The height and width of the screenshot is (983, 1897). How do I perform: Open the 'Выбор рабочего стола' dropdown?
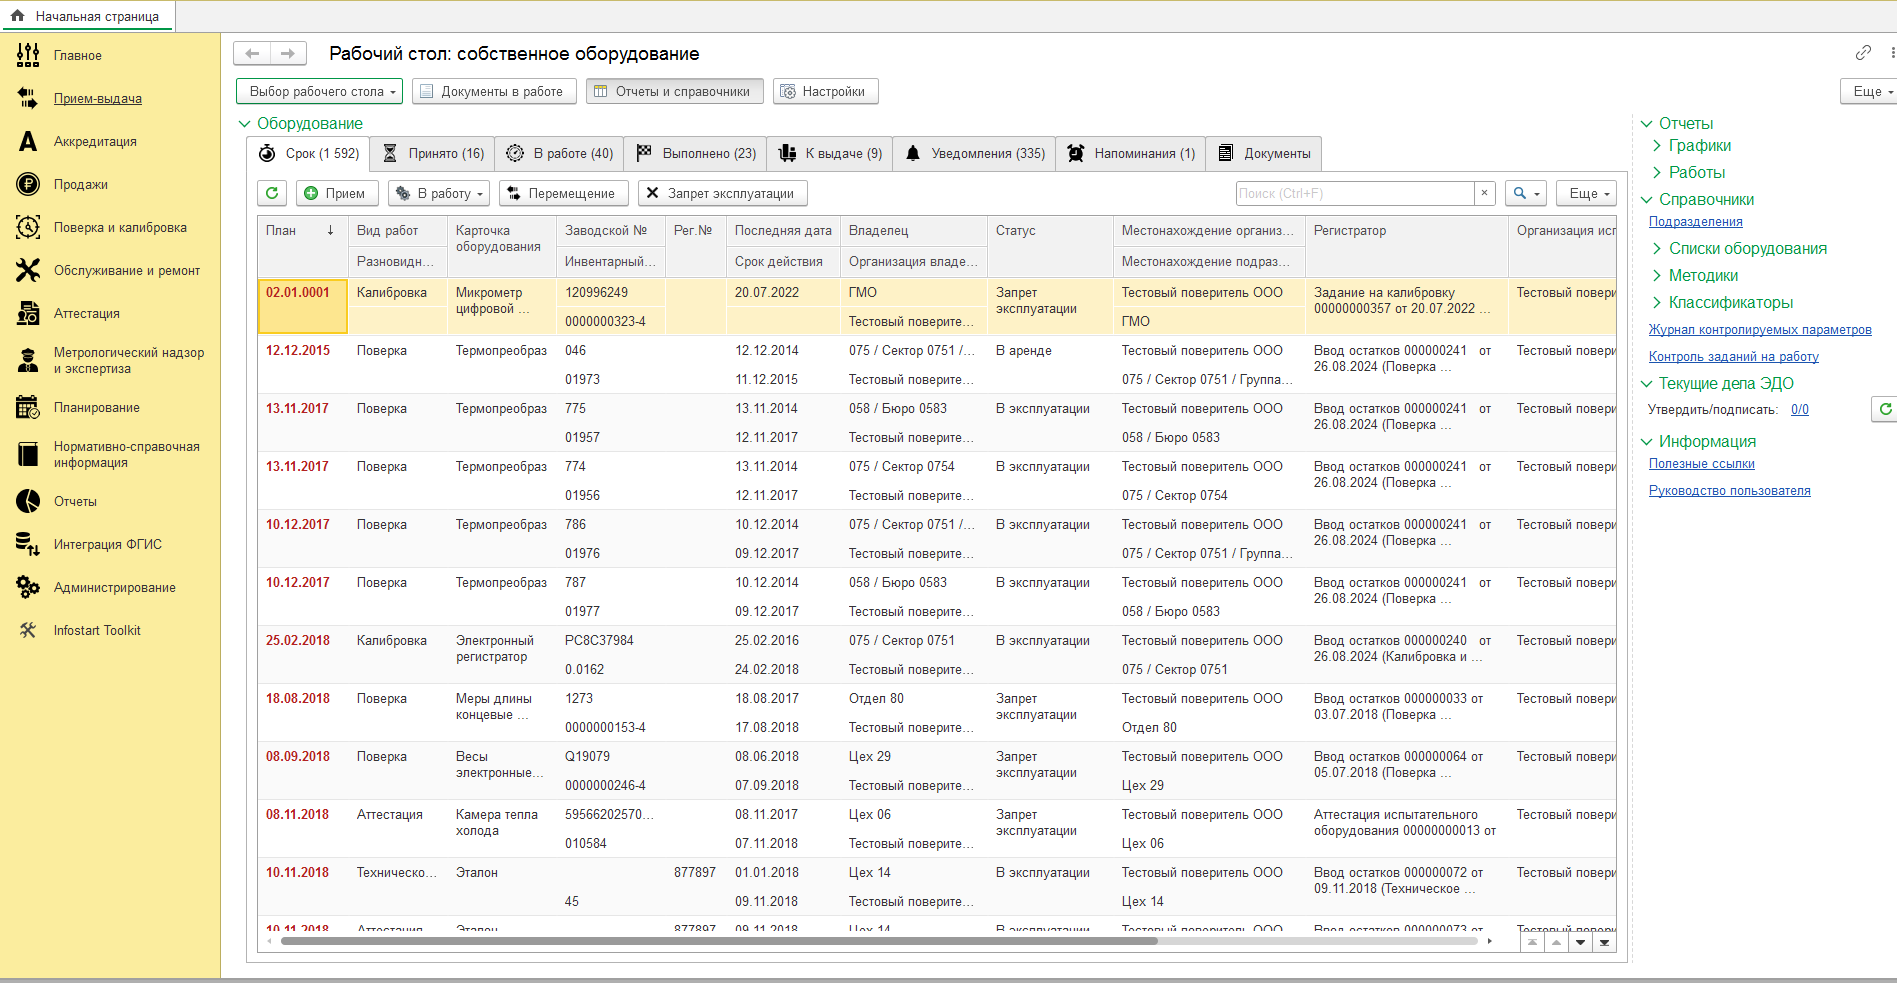click(x=319, y=91)
